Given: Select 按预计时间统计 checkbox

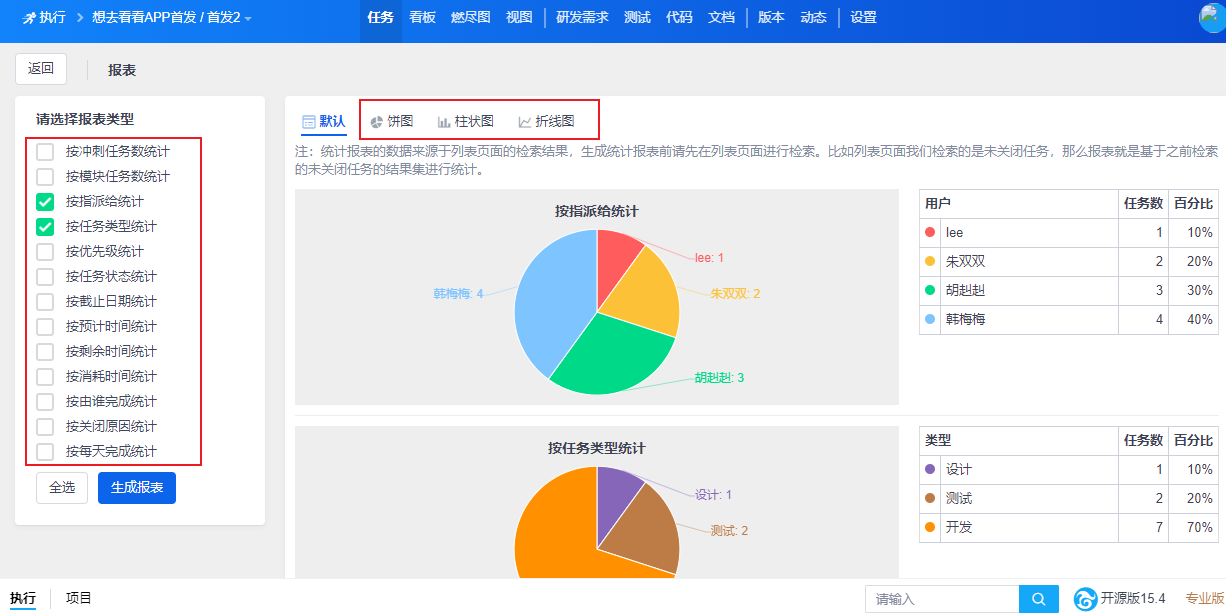Looking at the screenshot, I should tap(45, 327).
